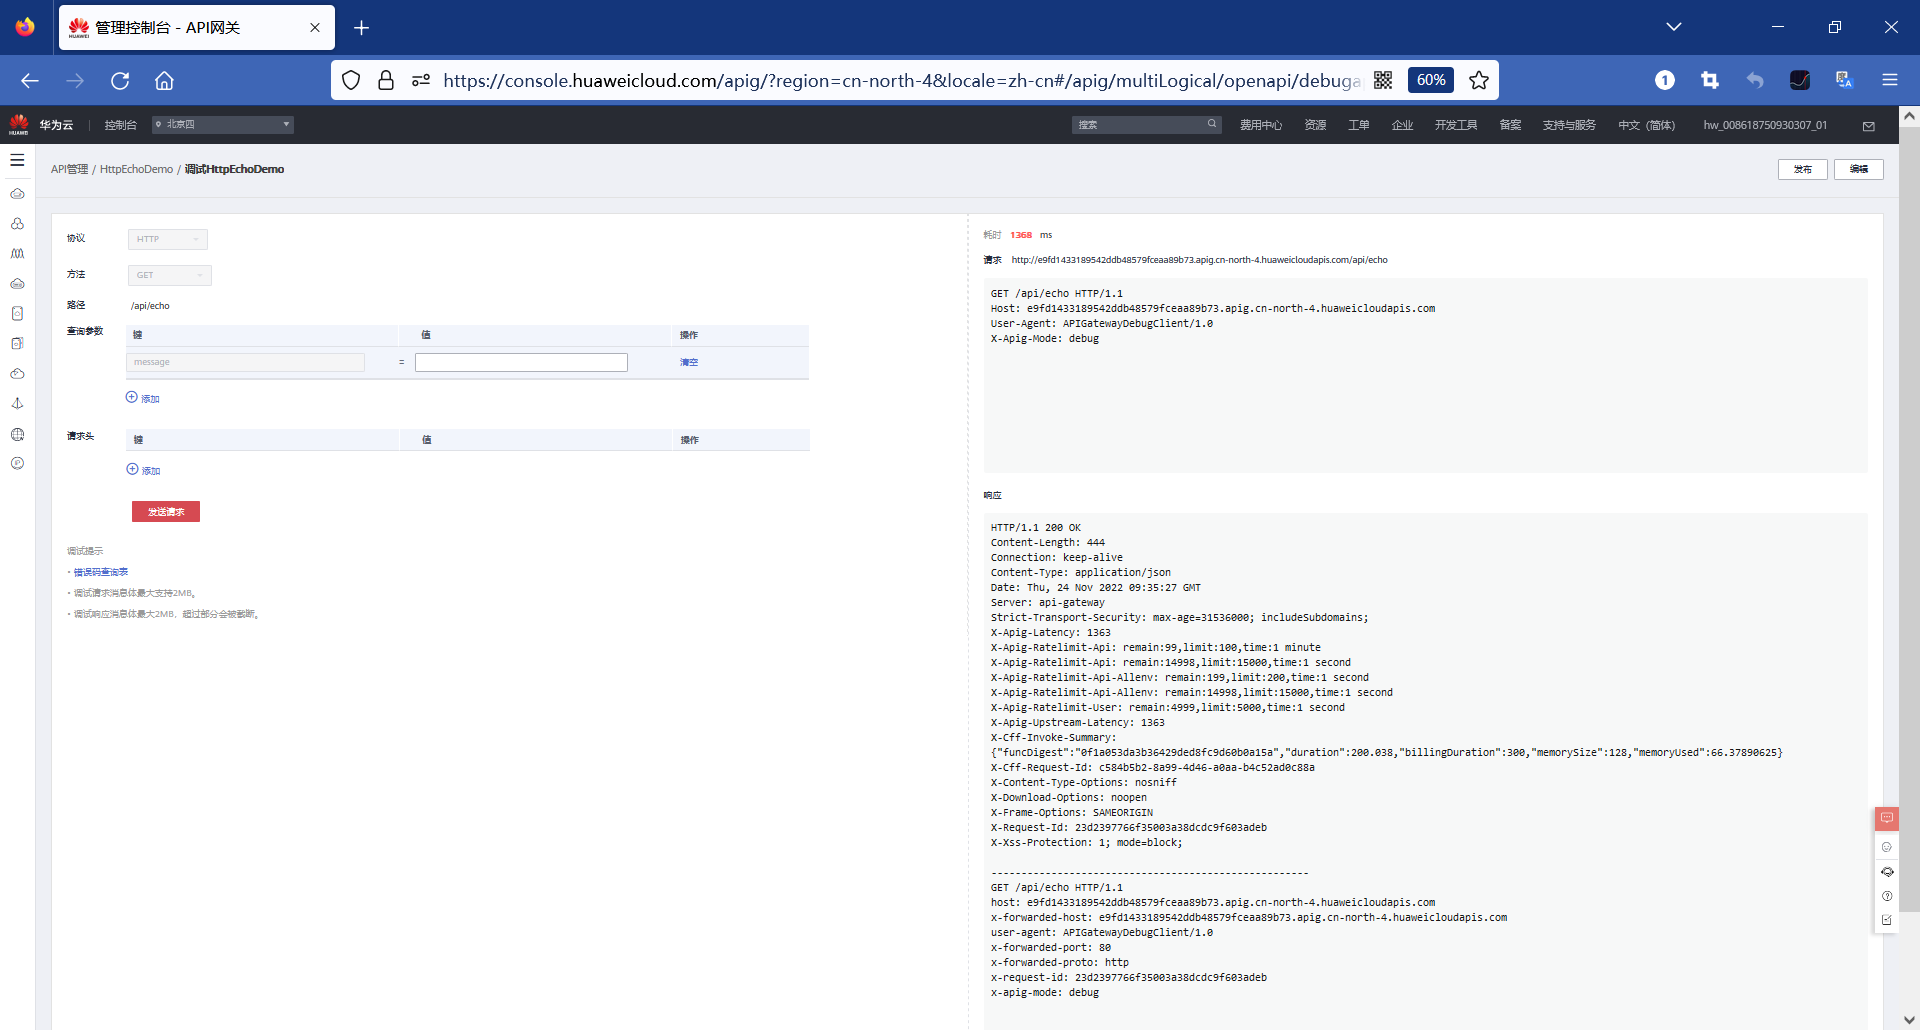
Task: Open the new tab plus button
Action: click(x=362, y=28)
